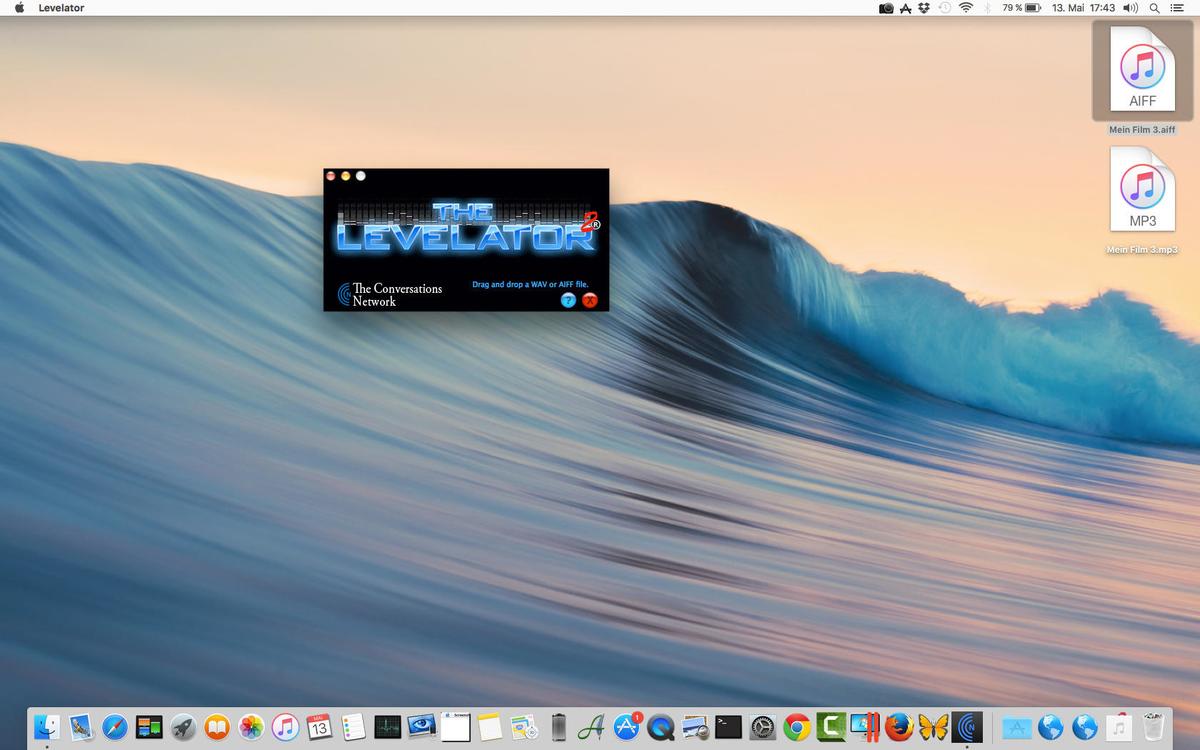Image resolution: width=1200 pixels, height=750 pixels.
Task: Open the Apple menu
Action: [19, 8]
